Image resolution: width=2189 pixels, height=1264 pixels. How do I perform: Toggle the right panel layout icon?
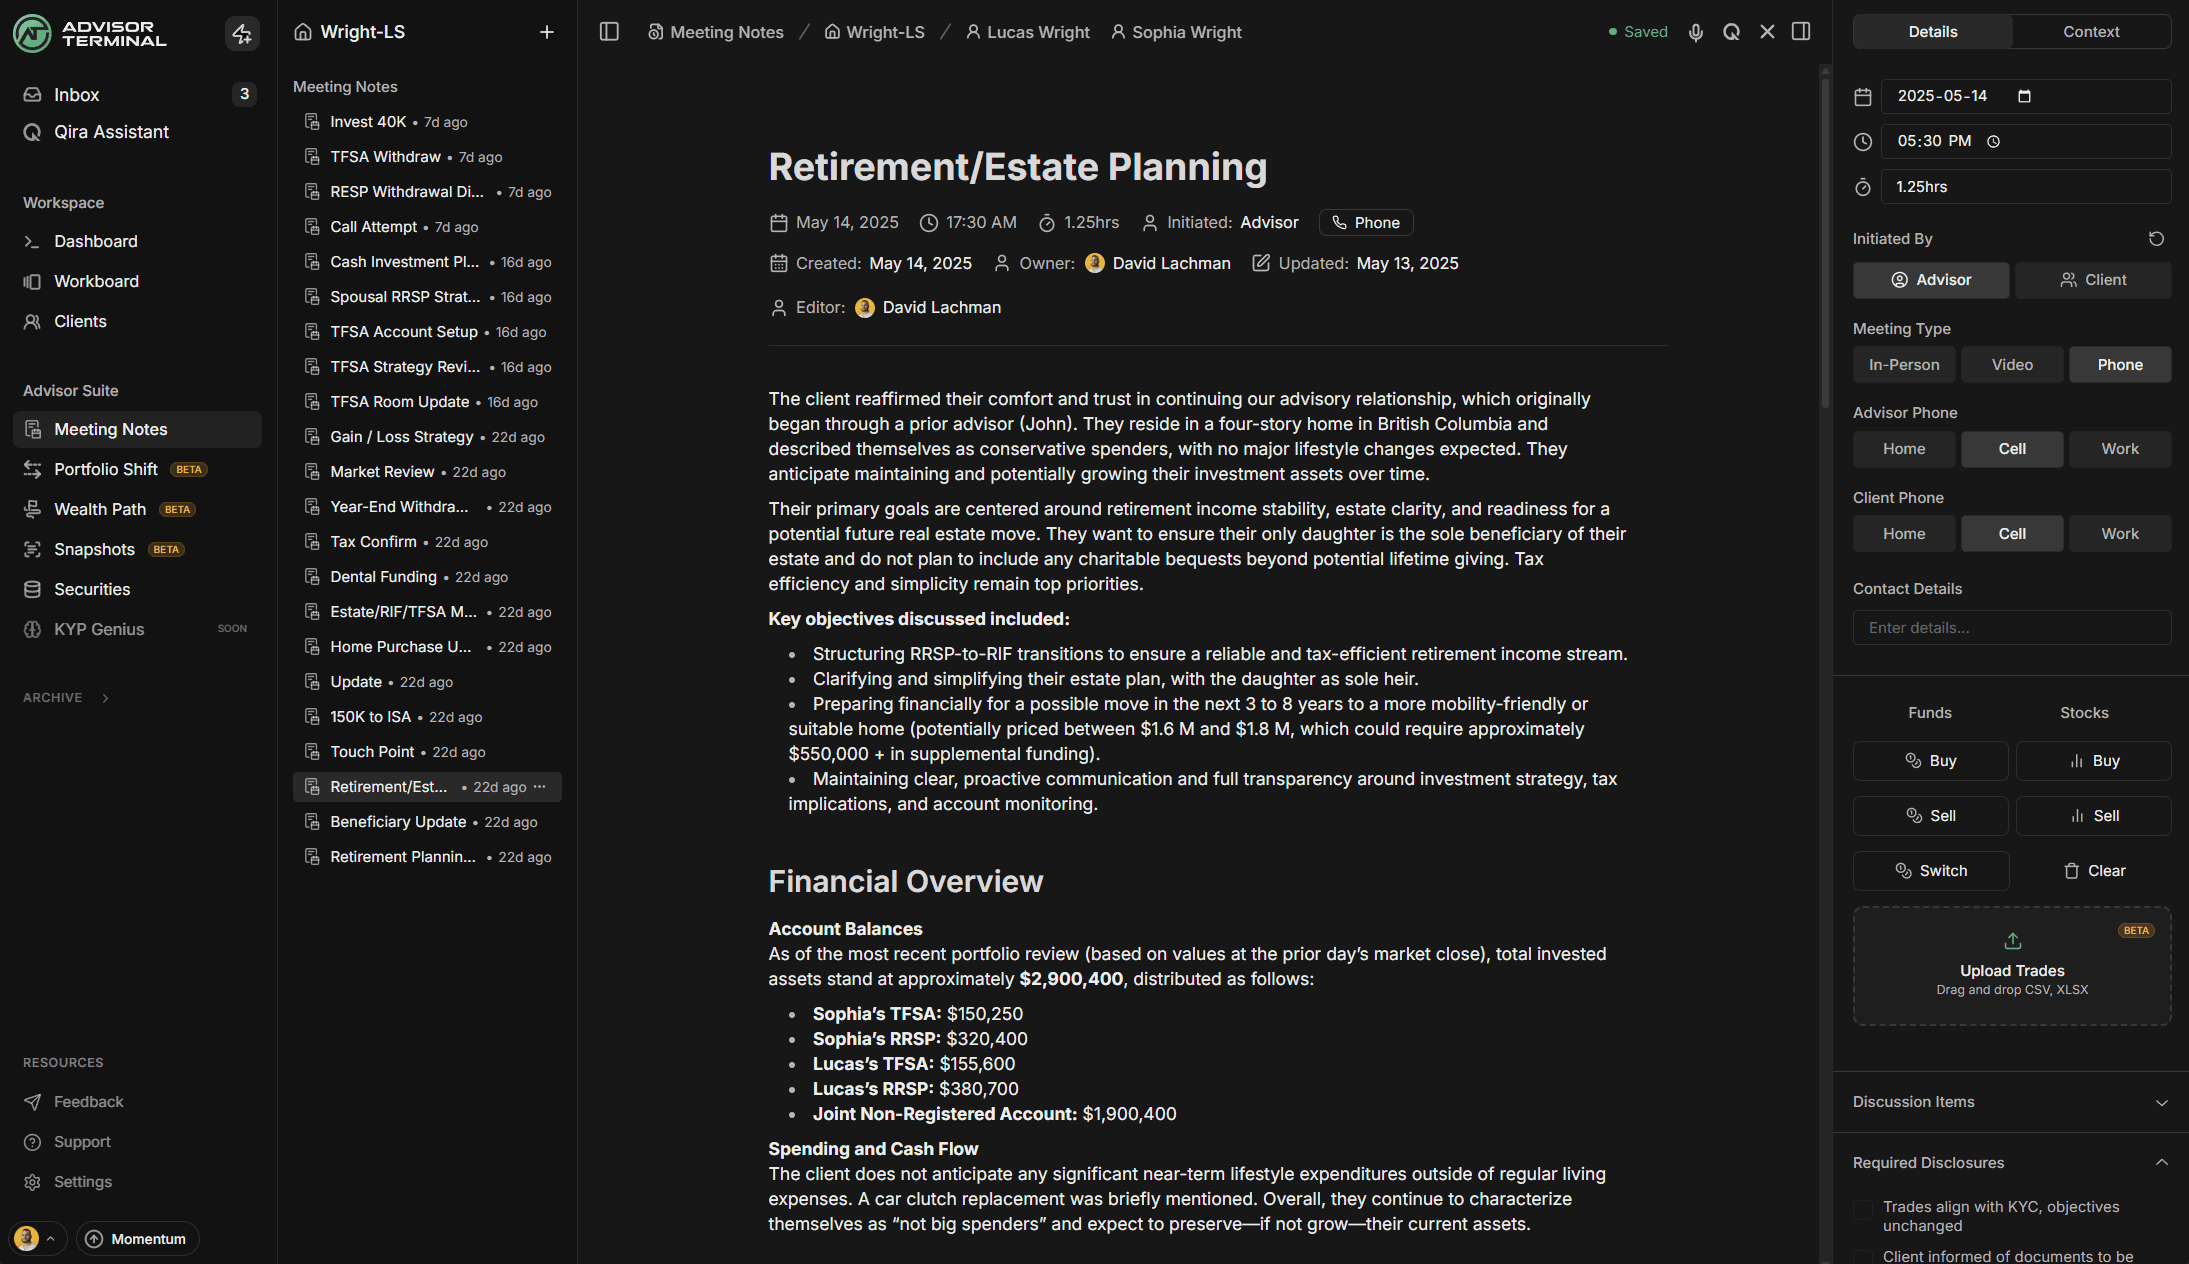click(1800, 31)
